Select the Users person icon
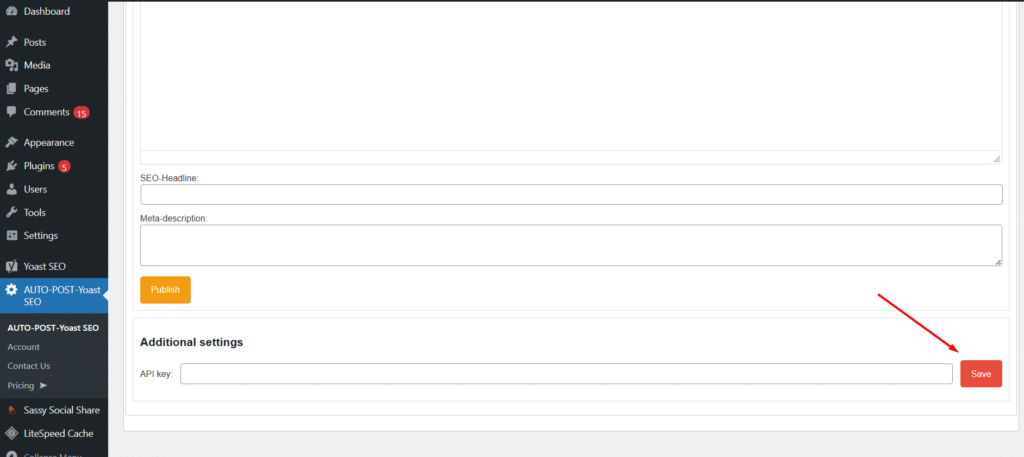Viewport: 1024px width, 457px height. pyautogui.click(x=11, y=189)
